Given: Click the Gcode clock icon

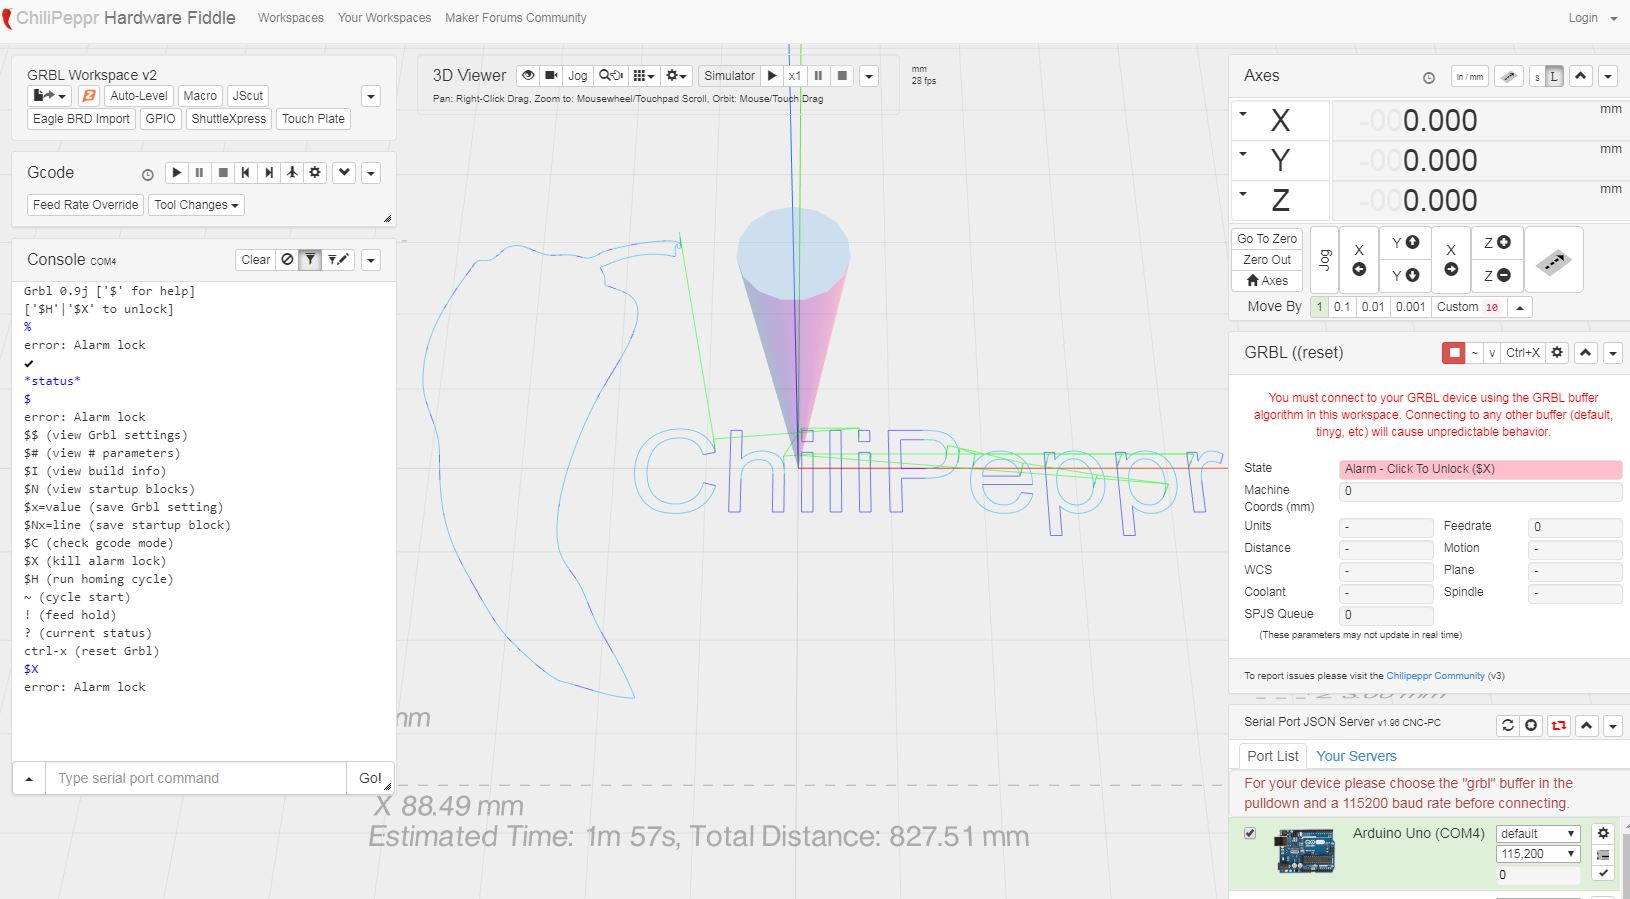Looking at the screenshot, I should 147,174.
